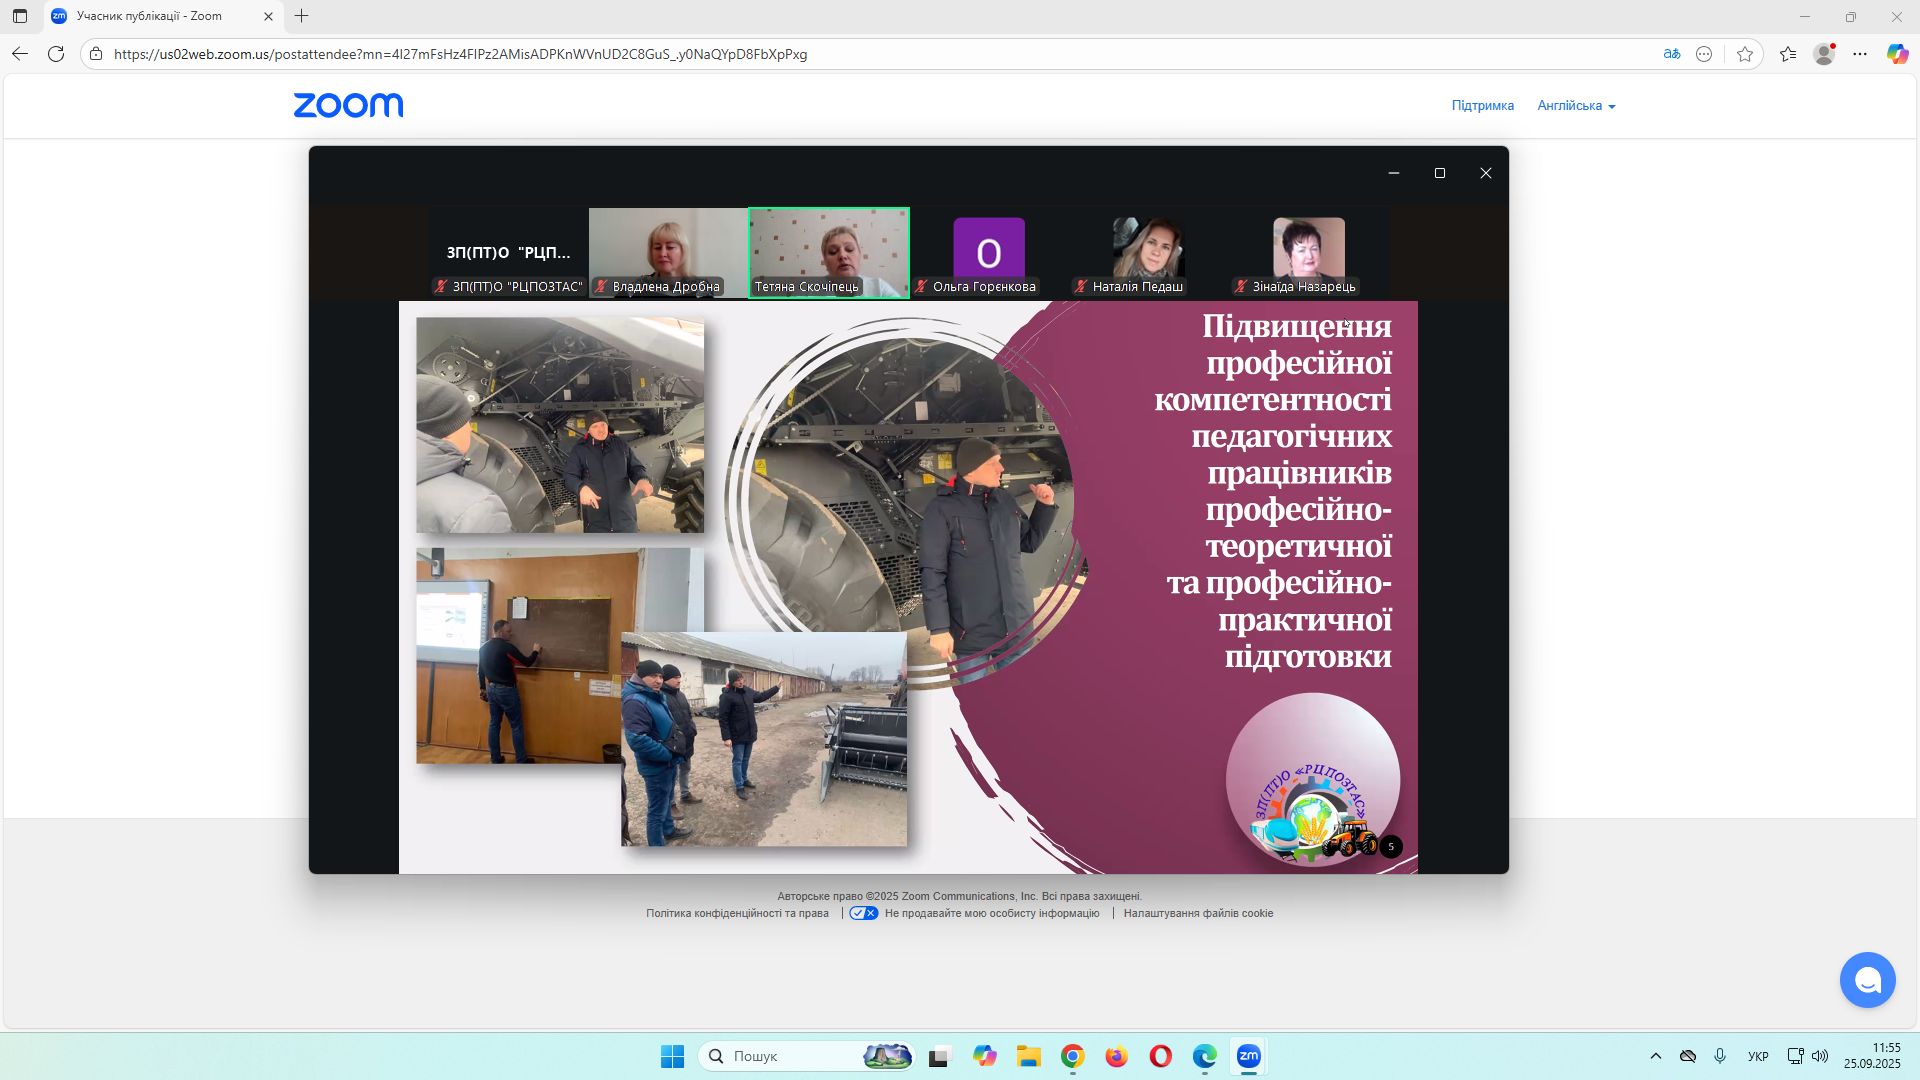
Task: Add page to favorites star icon
Action: click(x=1745, y=54)
